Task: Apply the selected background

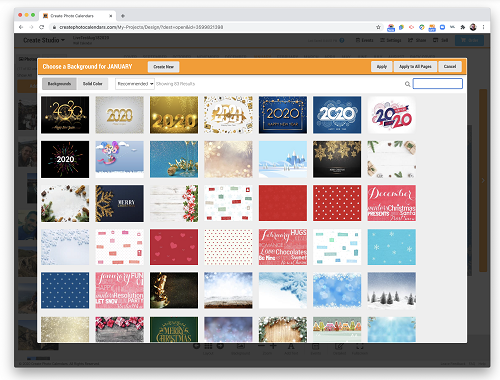Action: click(382, 67)
